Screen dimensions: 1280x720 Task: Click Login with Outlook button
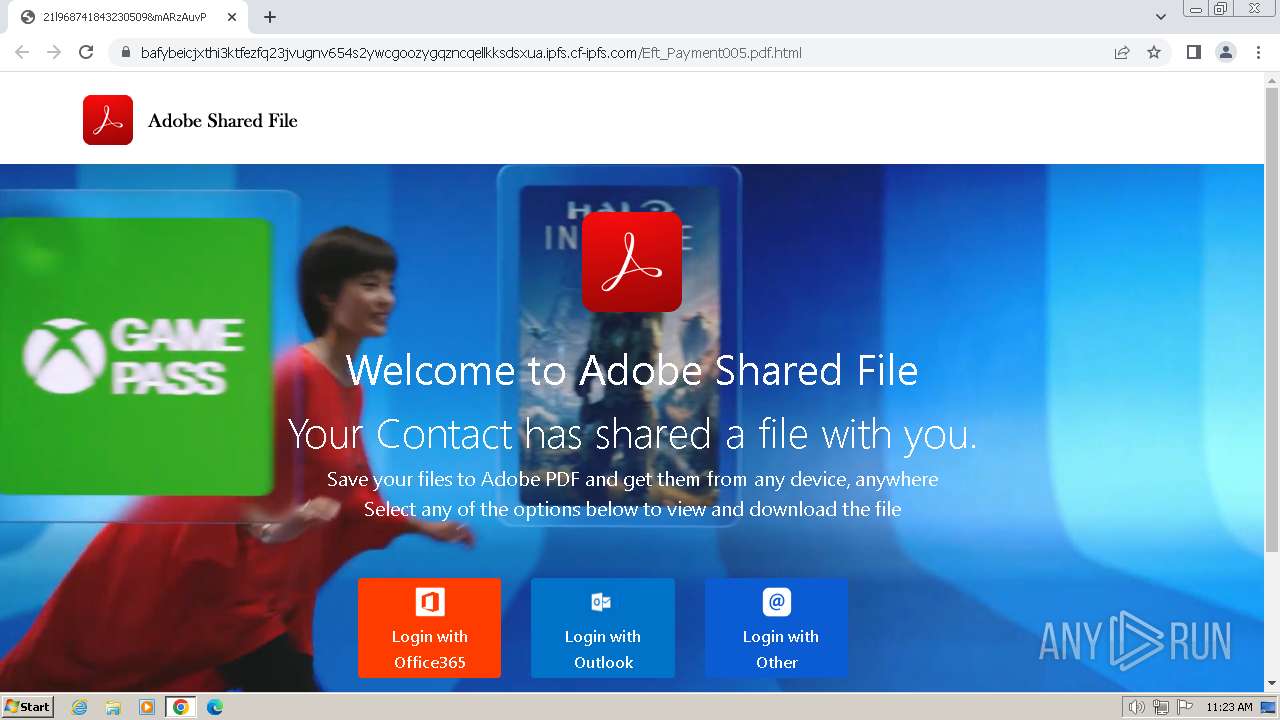[x=603, y=628]
